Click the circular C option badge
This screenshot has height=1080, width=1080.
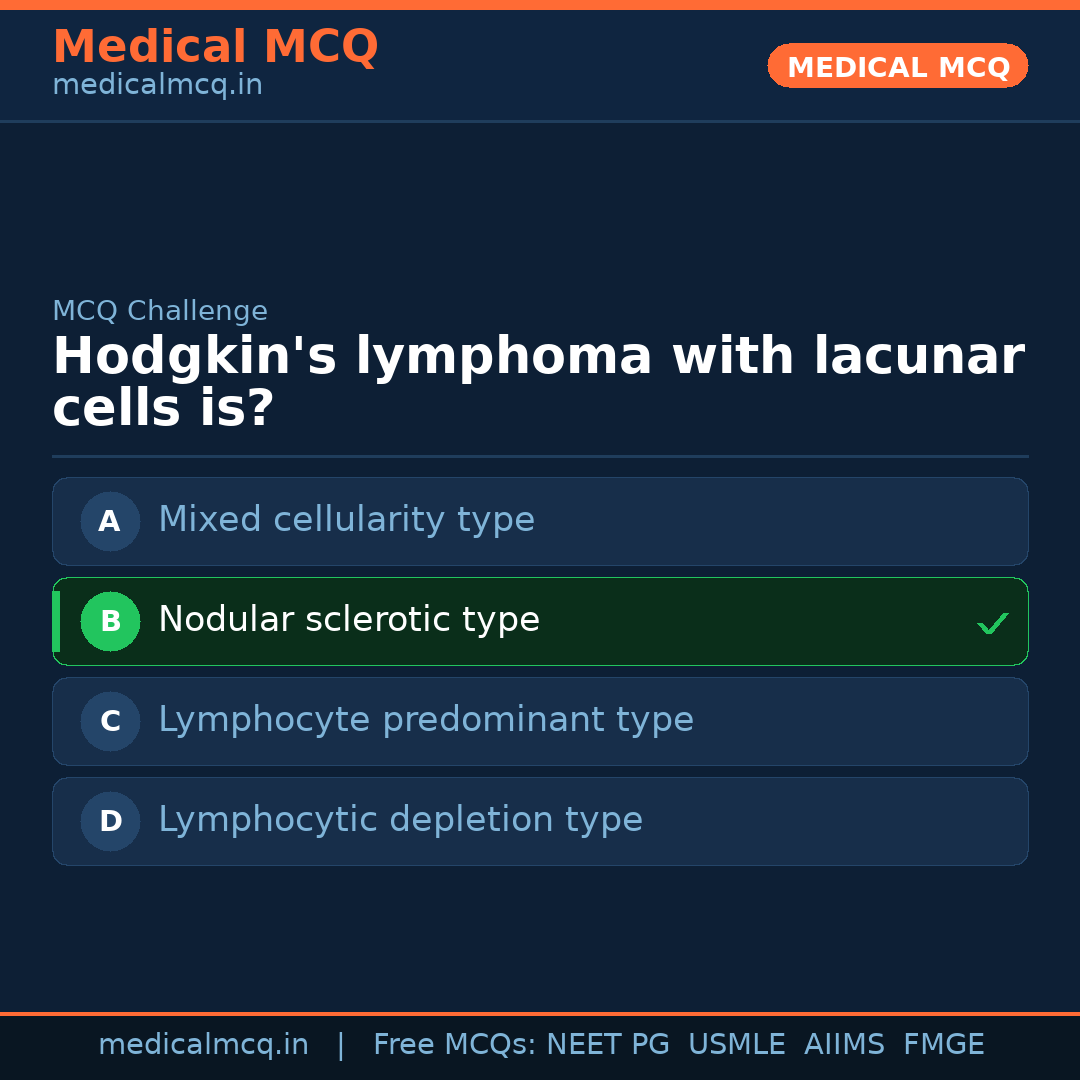[110, 721]
